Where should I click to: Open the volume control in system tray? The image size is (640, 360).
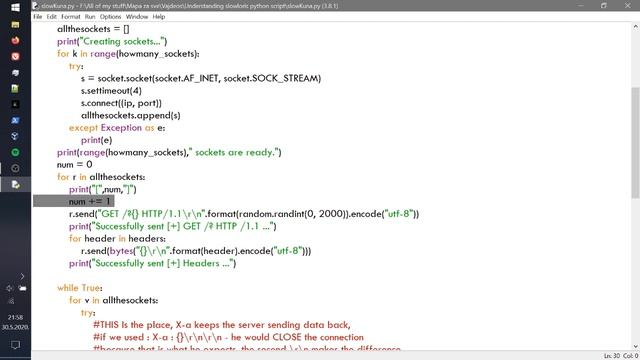9,289
